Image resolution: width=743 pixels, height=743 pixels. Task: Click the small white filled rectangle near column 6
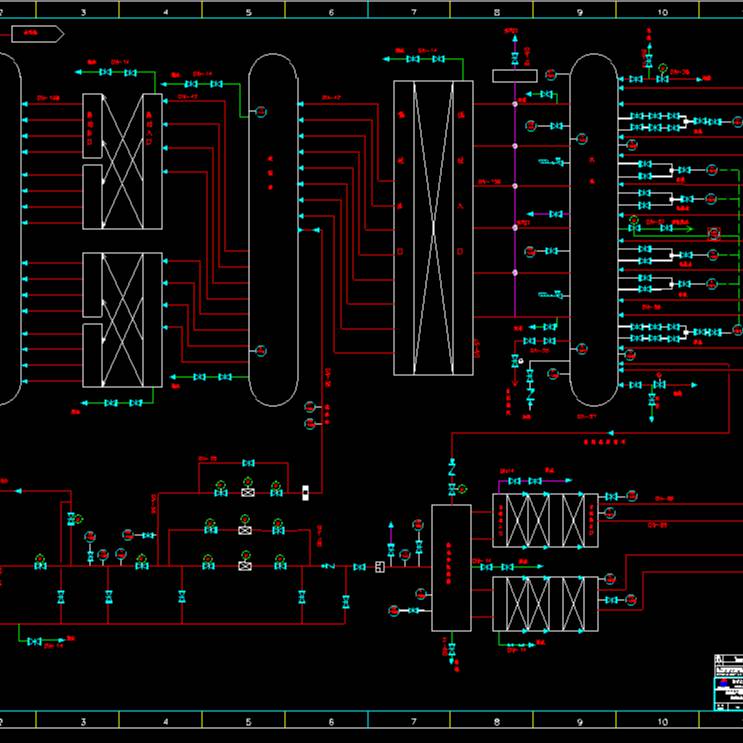[305, 491]
